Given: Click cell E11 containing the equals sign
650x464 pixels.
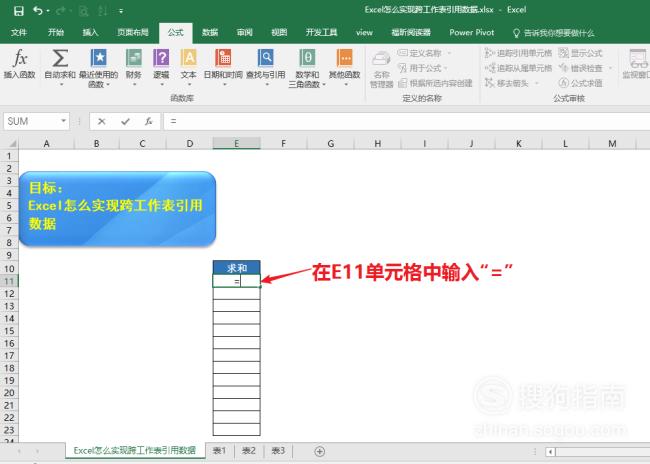Looking at the screenshot, I should 236,281.
